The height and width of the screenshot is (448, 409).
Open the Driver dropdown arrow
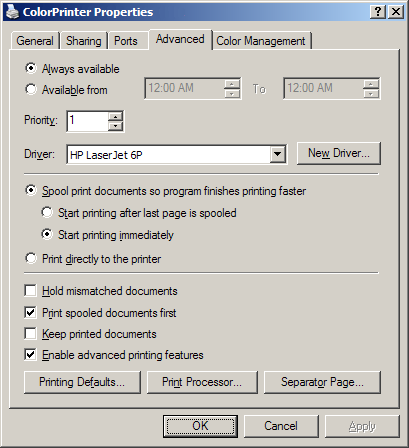pos(277,154)
